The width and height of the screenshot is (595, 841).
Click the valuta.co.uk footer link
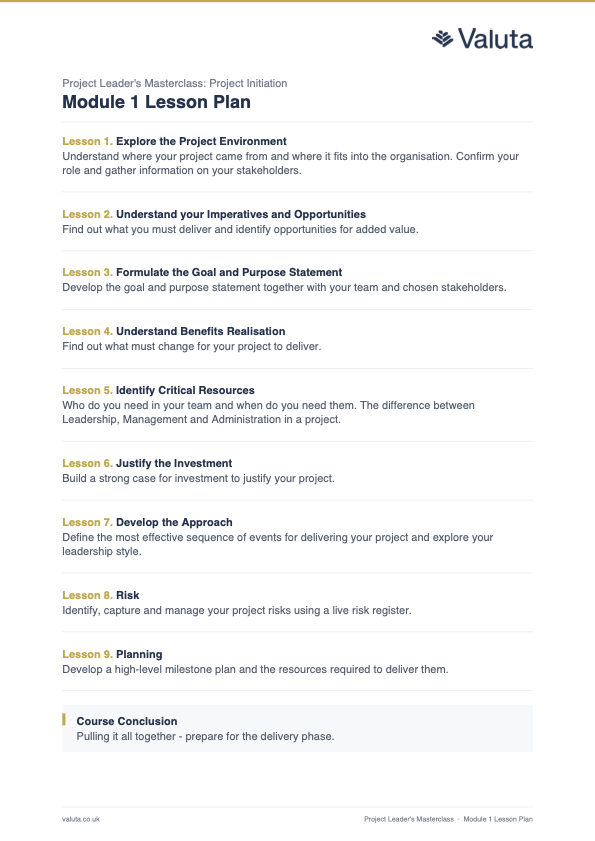point(81,819)
